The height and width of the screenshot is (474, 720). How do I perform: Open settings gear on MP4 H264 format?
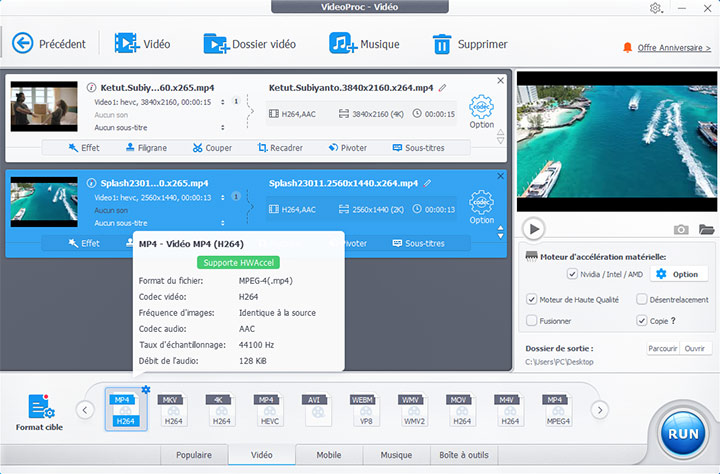click(x=146, y=389)
